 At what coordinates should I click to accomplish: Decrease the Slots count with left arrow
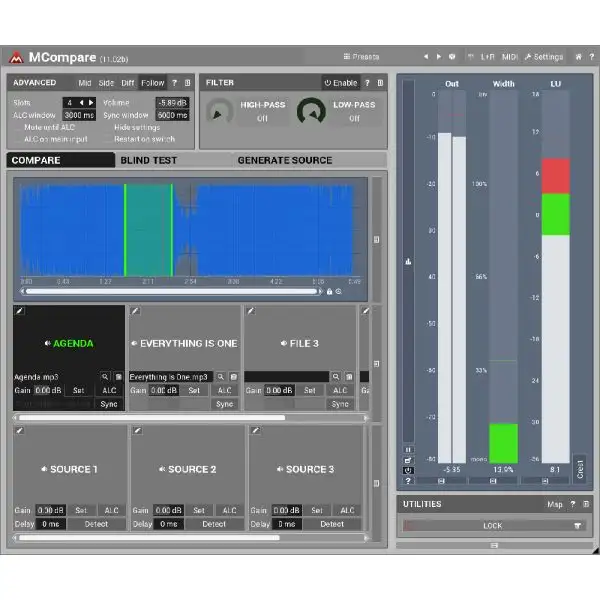tap(81, 103)
